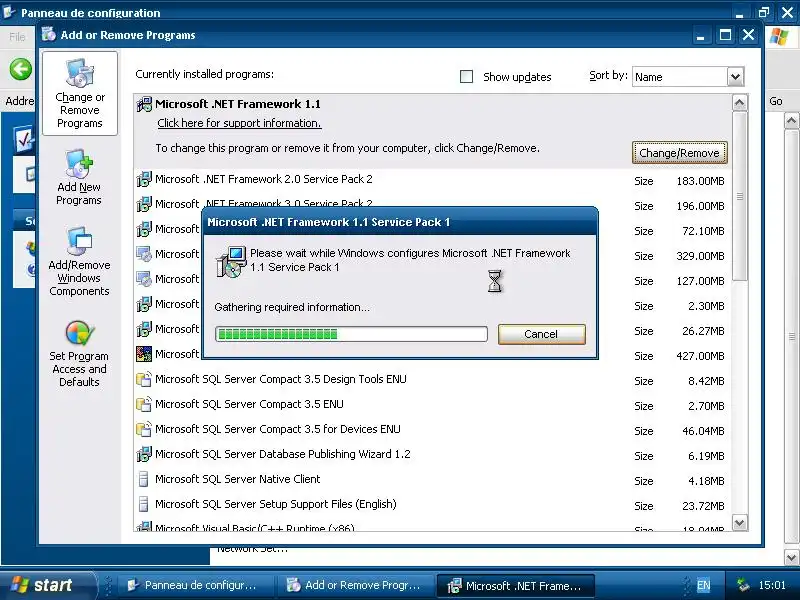Open Add New Programs sidebar icon

[79, 177]
